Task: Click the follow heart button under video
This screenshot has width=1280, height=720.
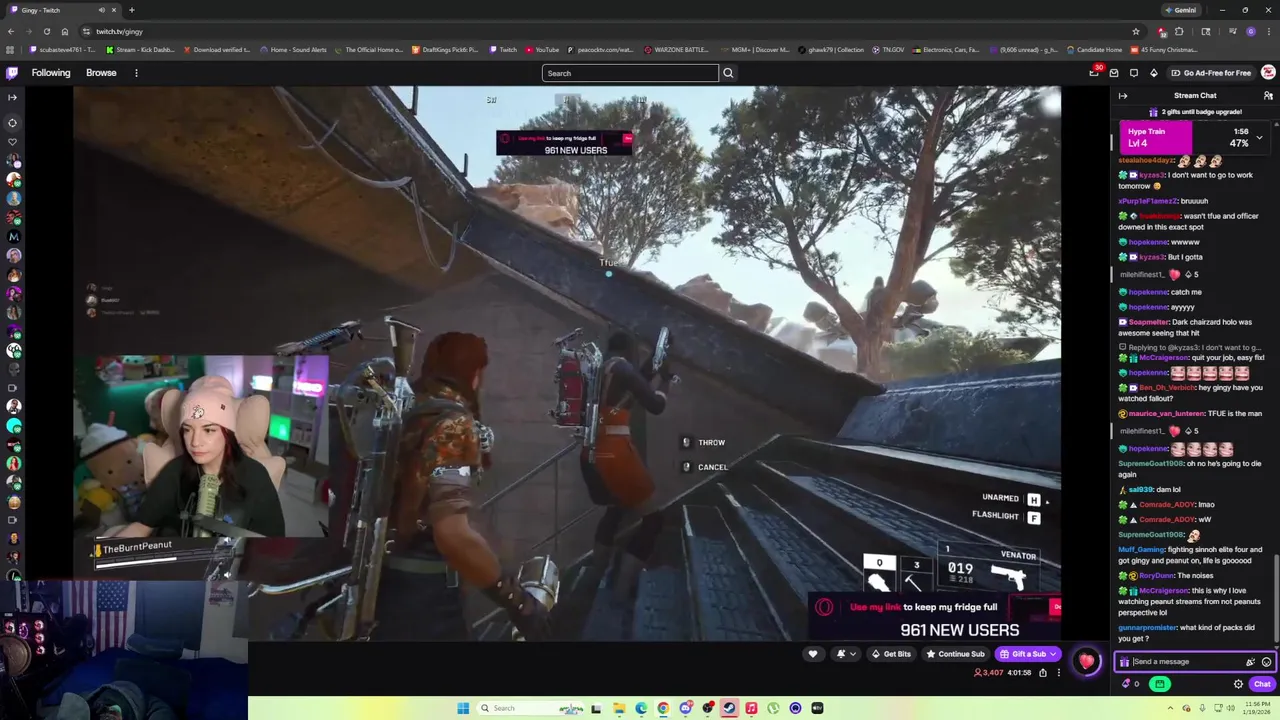Action: pos(812,654)
